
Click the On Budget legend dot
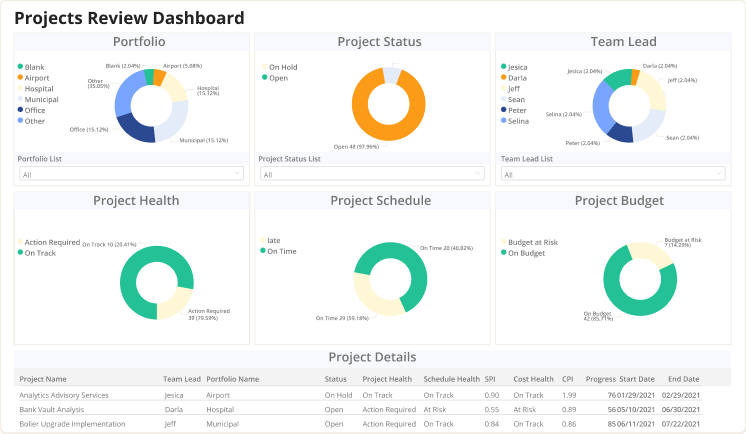pos(503,253)
